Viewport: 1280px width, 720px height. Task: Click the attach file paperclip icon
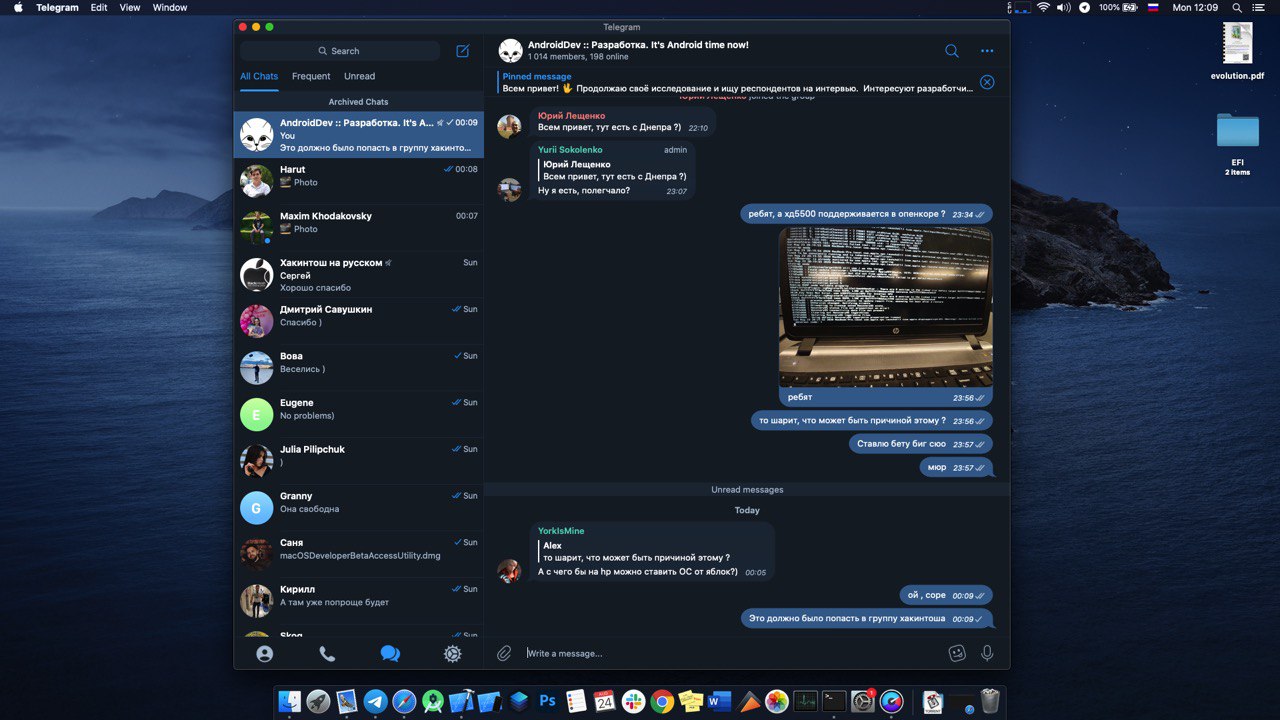504,653
